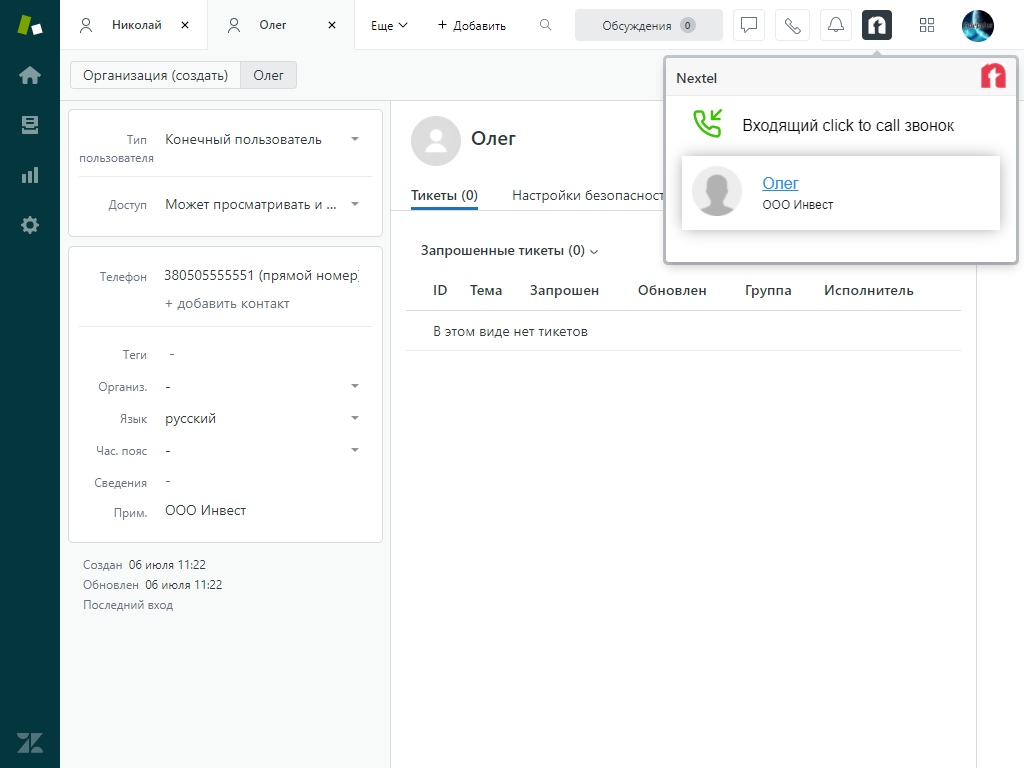Open the Reporting bar chart icon
1024x768 pixels.
(30, 175)
